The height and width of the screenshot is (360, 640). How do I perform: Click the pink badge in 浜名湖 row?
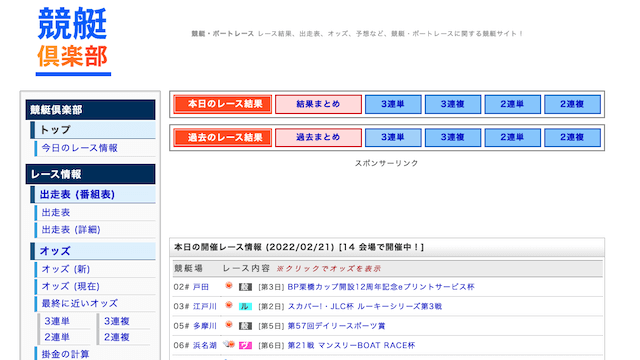pos(245,346)
